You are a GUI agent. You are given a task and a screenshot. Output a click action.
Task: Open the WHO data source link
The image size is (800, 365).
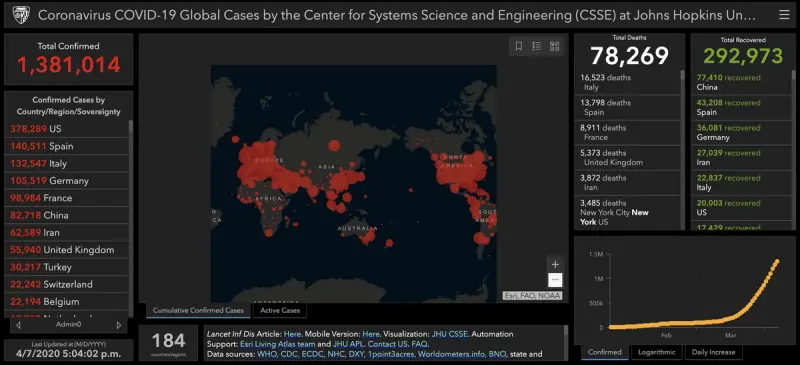click(x=267, y=354)
